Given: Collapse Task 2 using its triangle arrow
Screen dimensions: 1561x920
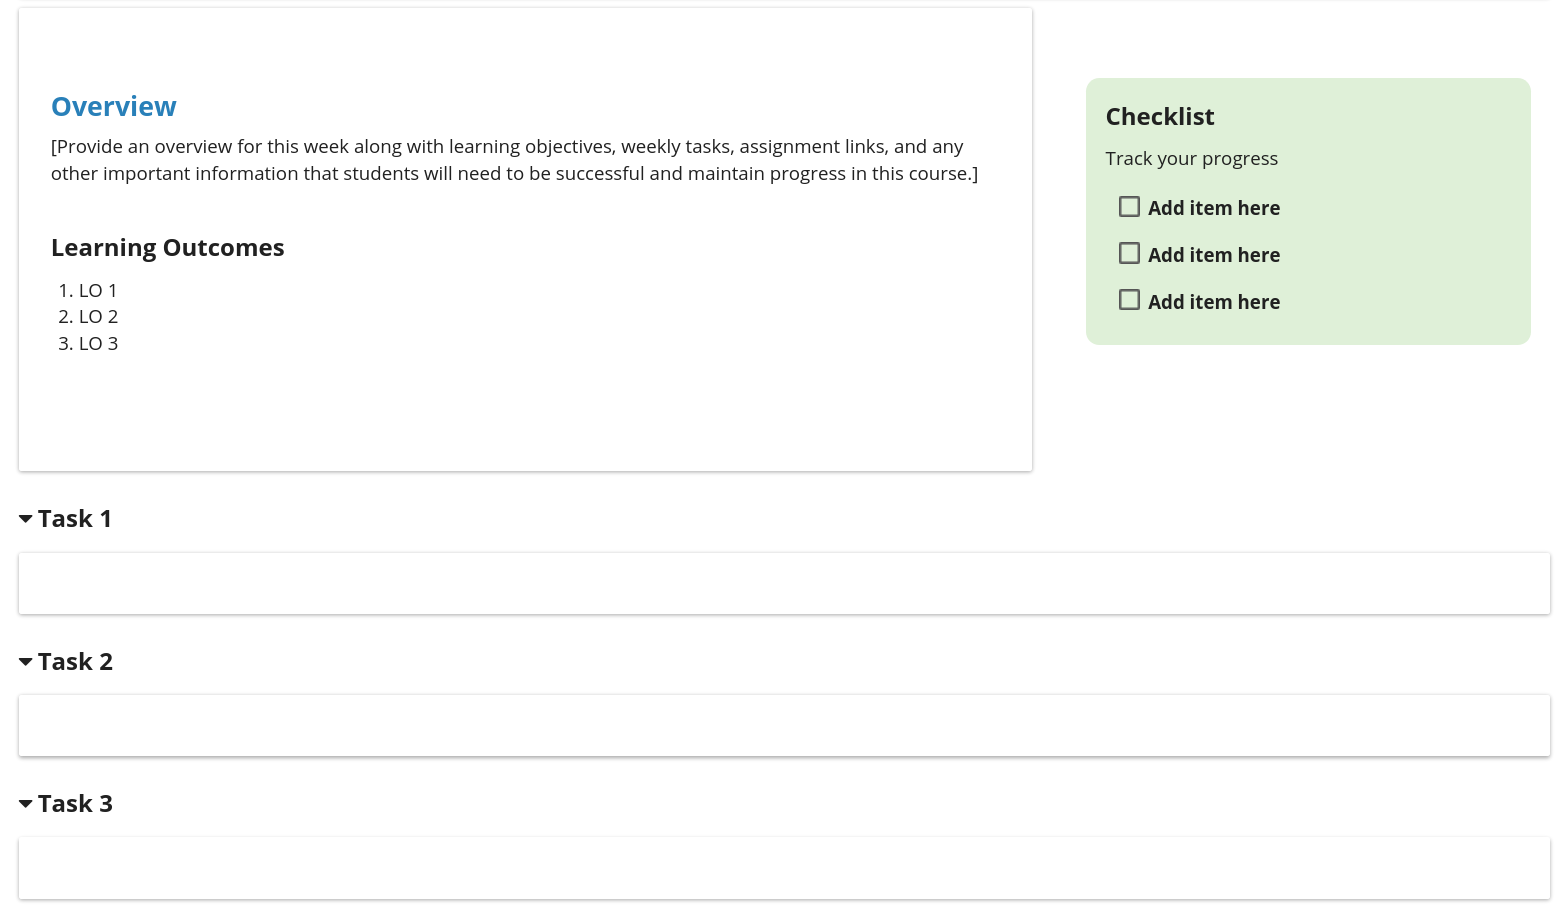Looking at the screenshot, I should point(26,662).
